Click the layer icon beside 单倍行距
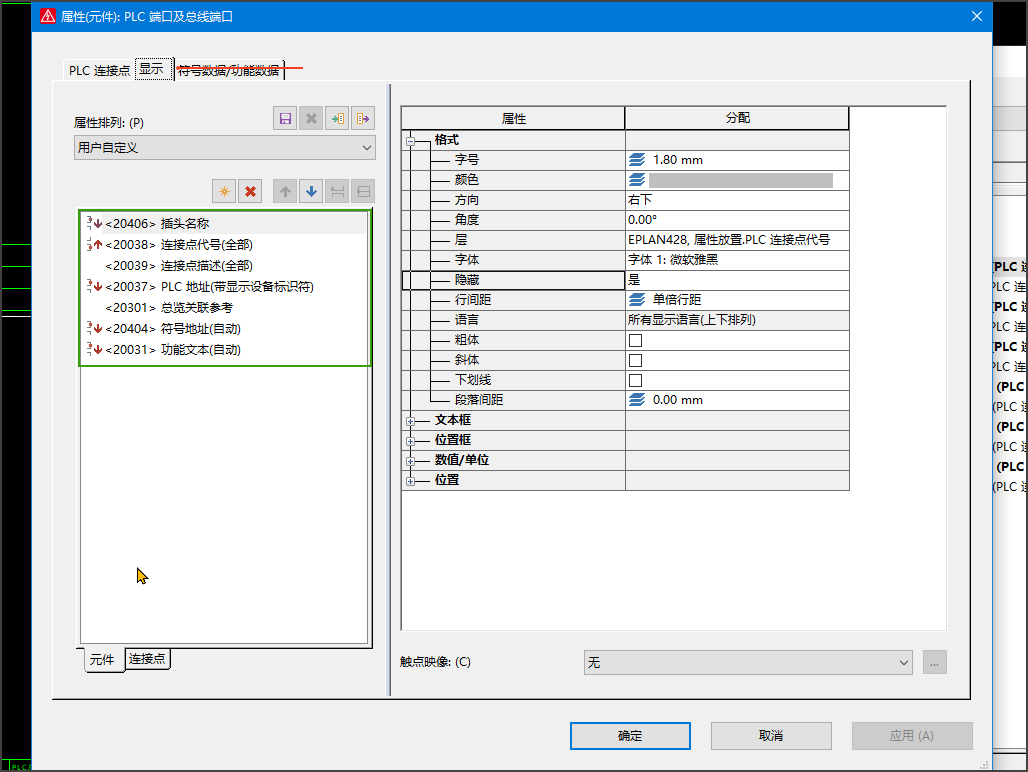The width and height of the screenshot is (1028, 772). (637, 299)
